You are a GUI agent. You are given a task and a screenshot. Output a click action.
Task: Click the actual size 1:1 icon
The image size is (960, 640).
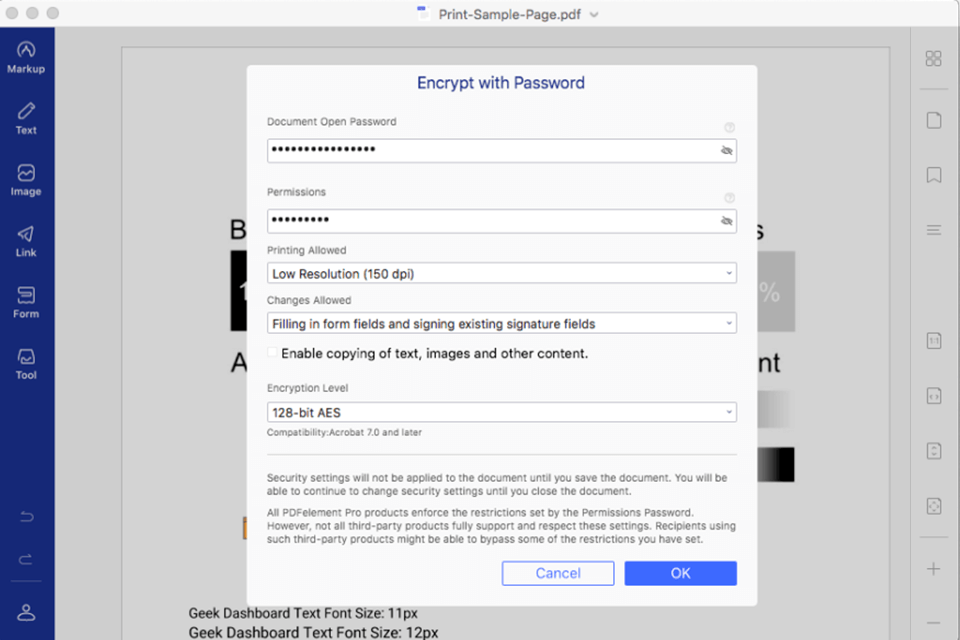pyautogui.click(x=934, y=341)
